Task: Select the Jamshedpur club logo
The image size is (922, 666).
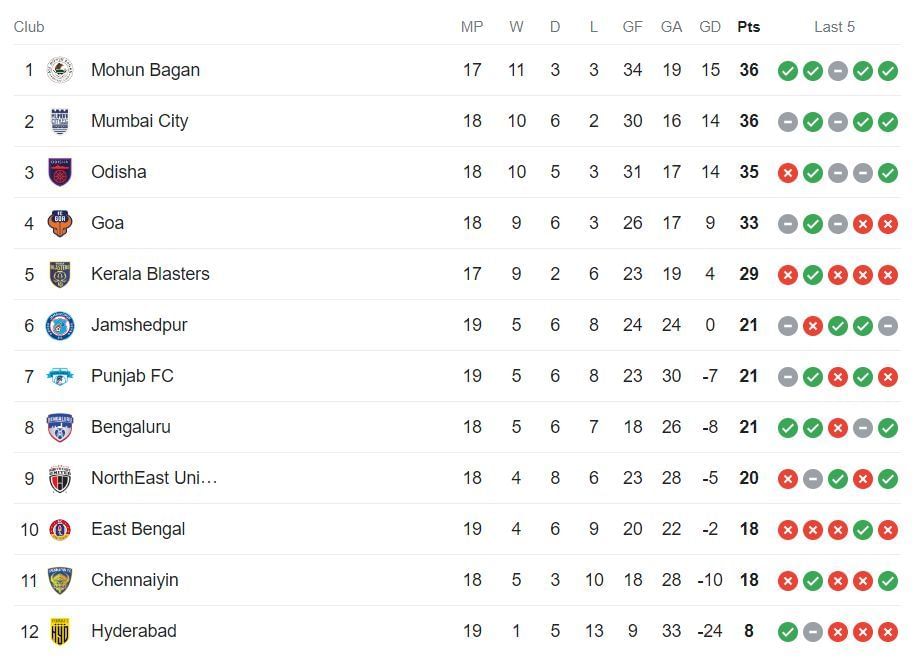Action: pos(60,325)
